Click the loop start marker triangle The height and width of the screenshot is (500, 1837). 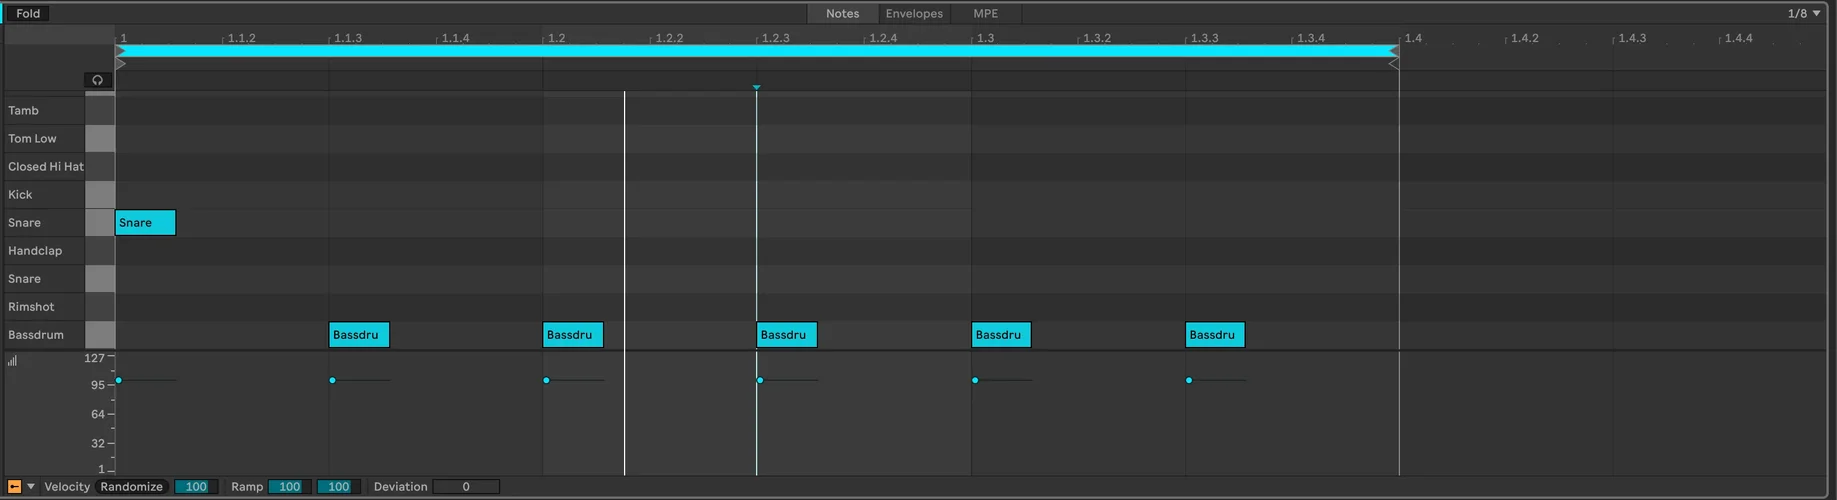[120, 50]
